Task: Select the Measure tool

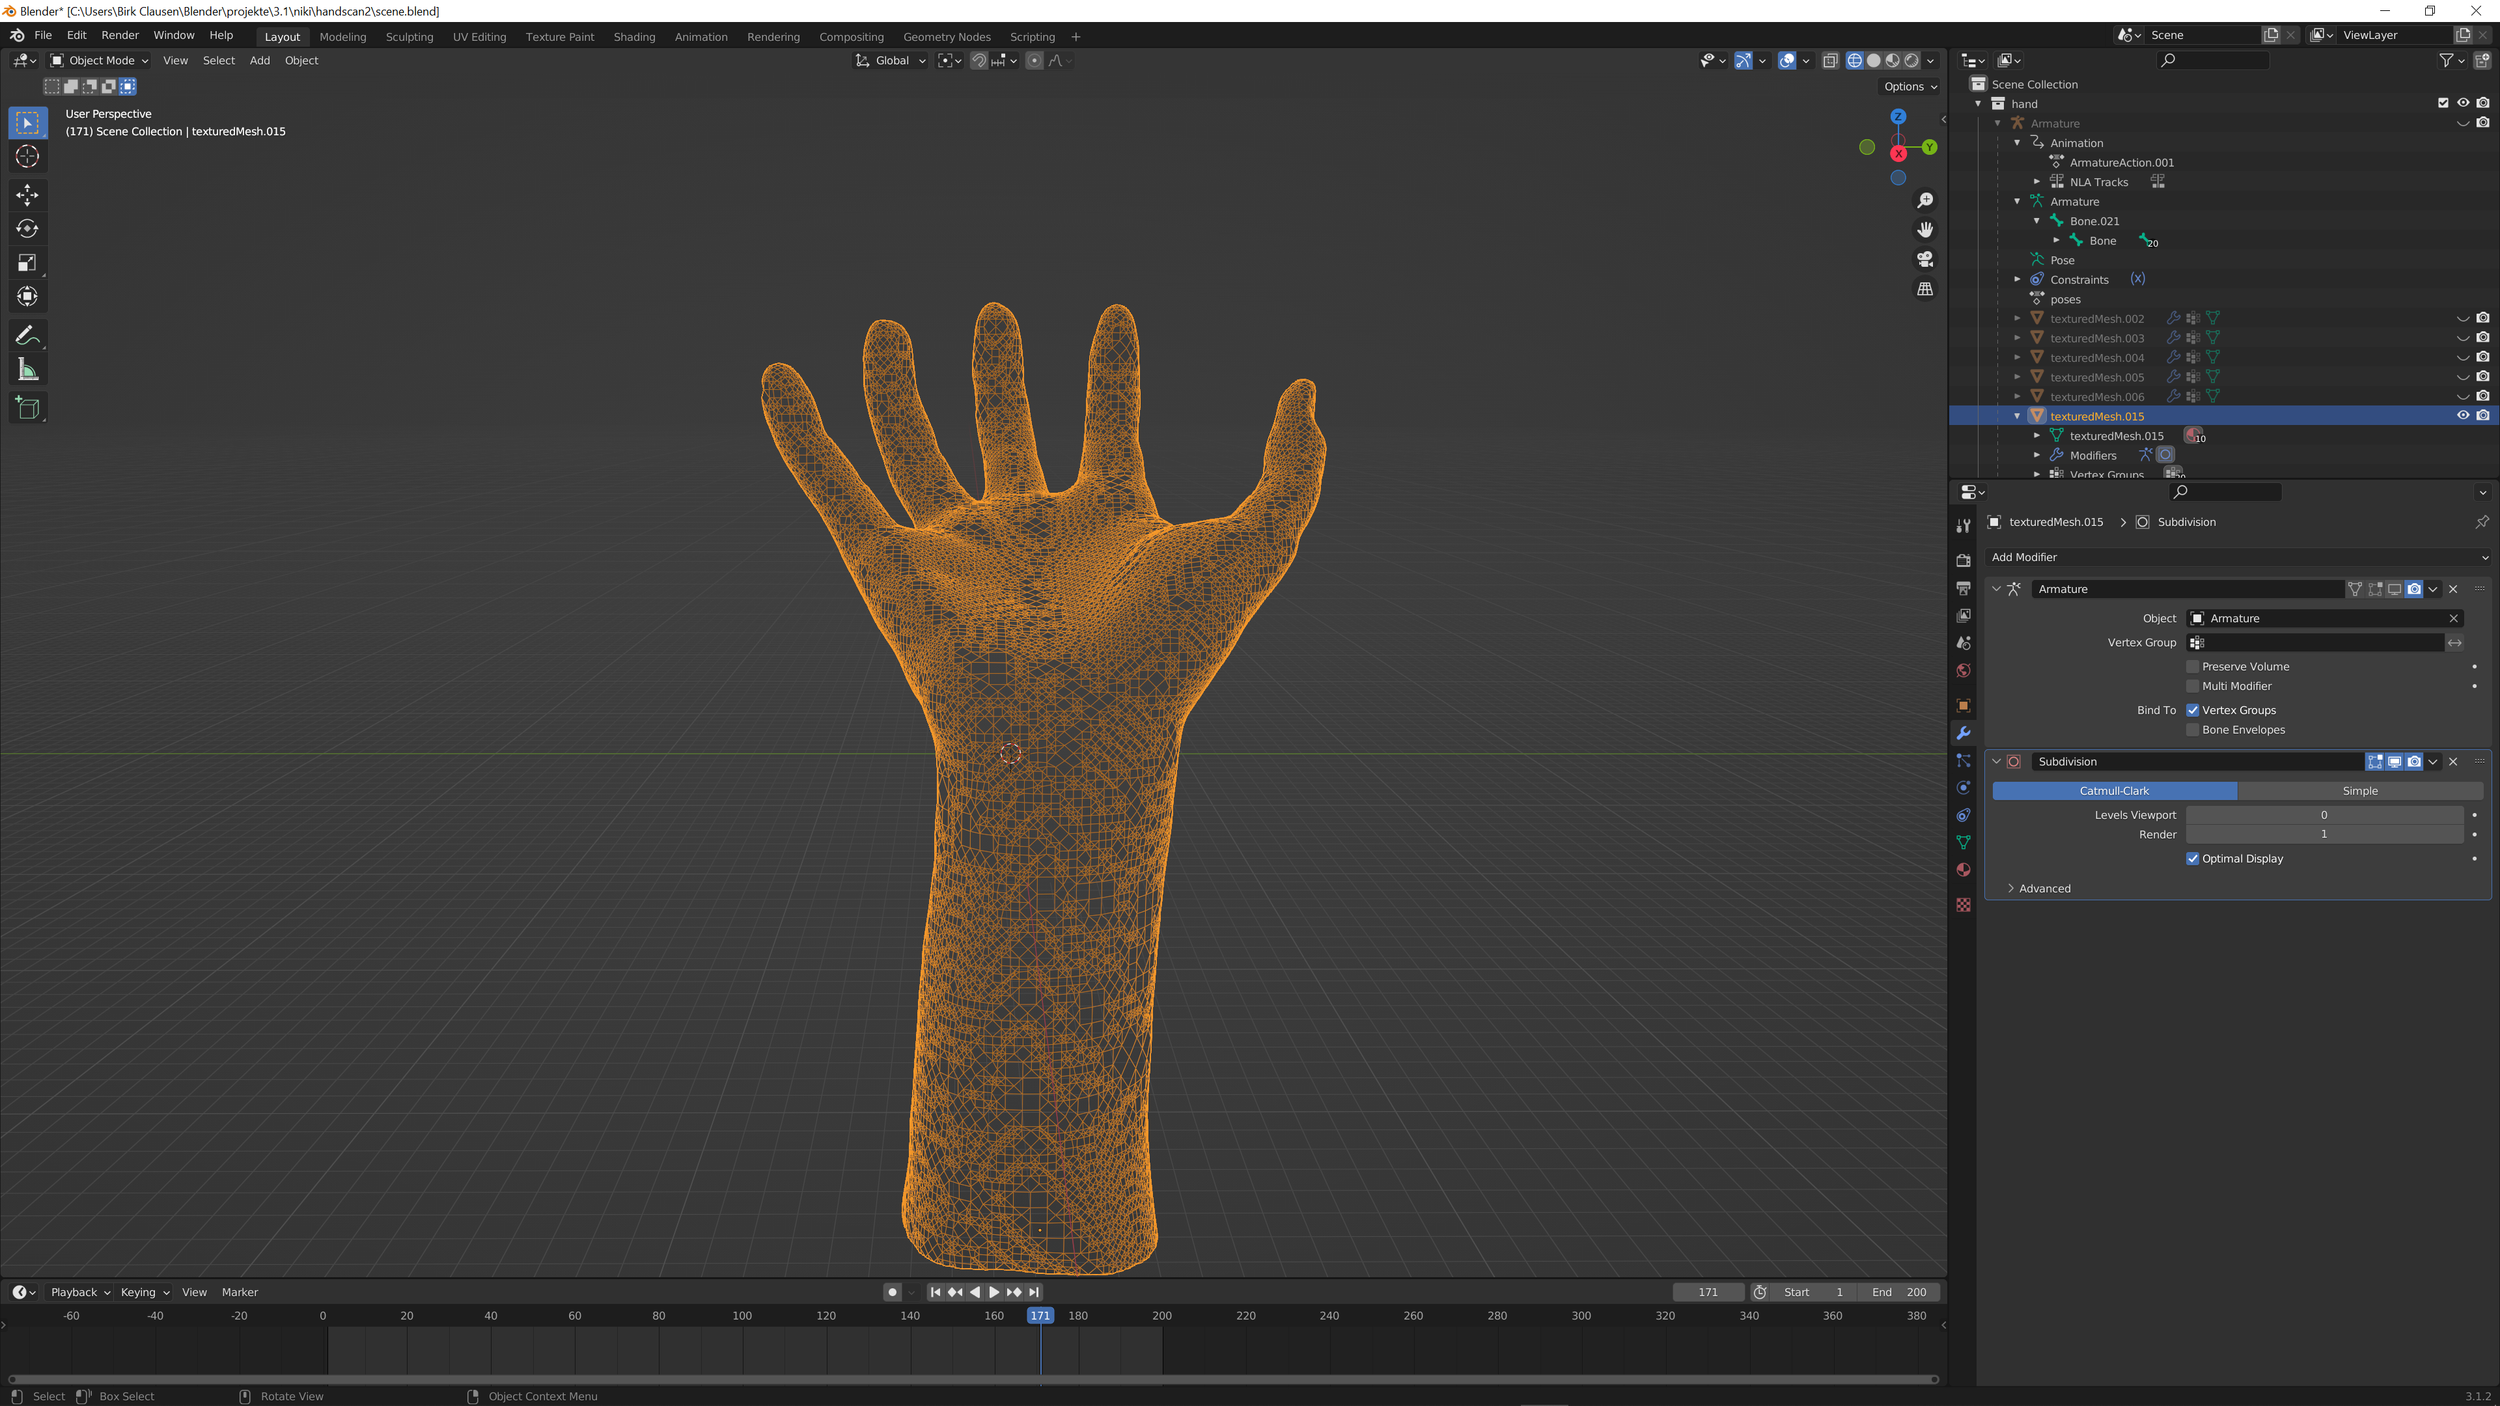Action: [x=27, y=371]
